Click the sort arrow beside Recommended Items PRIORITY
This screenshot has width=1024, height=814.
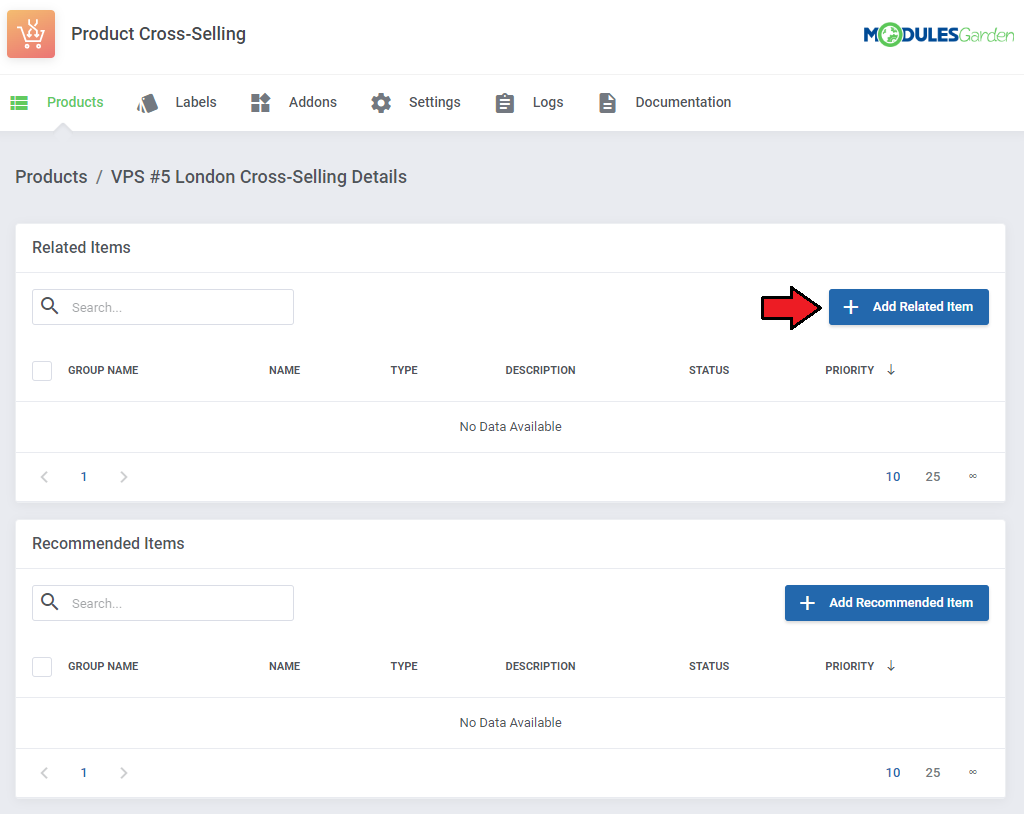pos(891,666)
